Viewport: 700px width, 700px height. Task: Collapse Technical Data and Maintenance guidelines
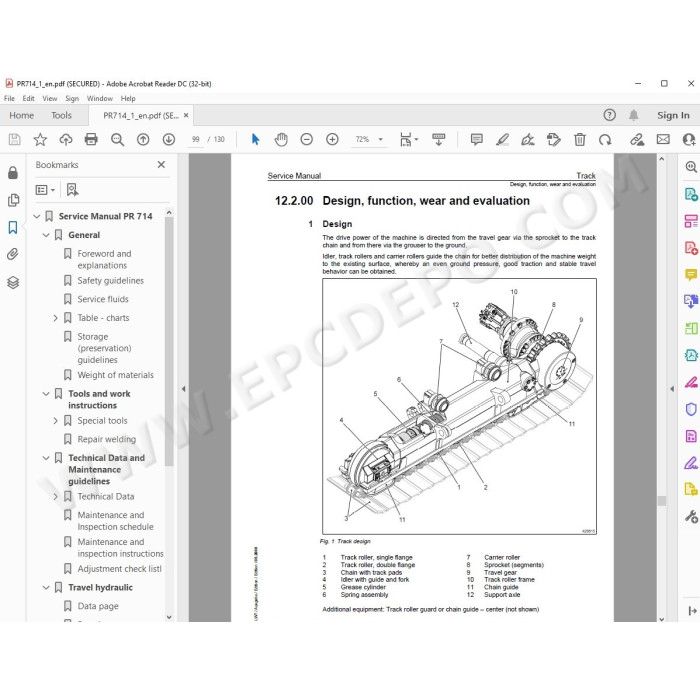pyautogui.click(x=46, y=458)
